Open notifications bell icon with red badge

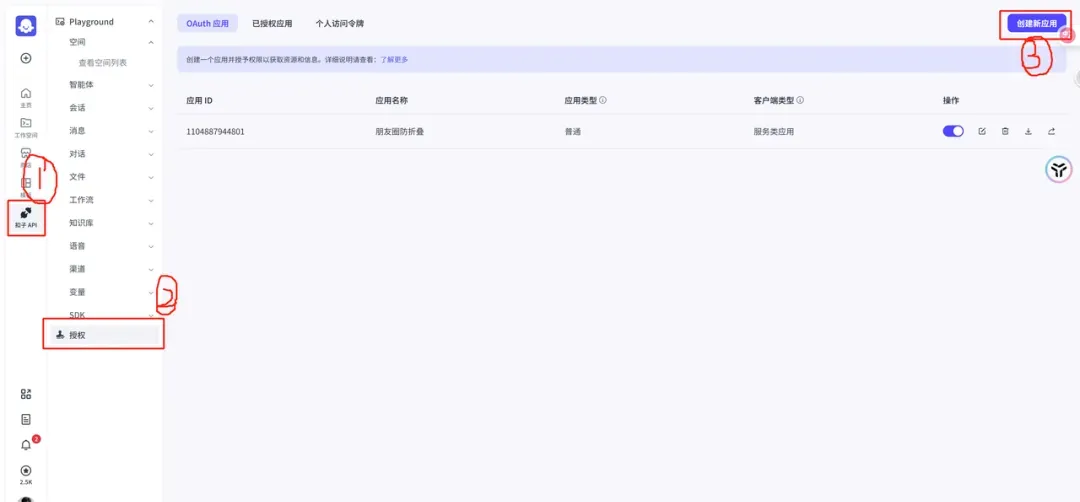click(26, 445)
